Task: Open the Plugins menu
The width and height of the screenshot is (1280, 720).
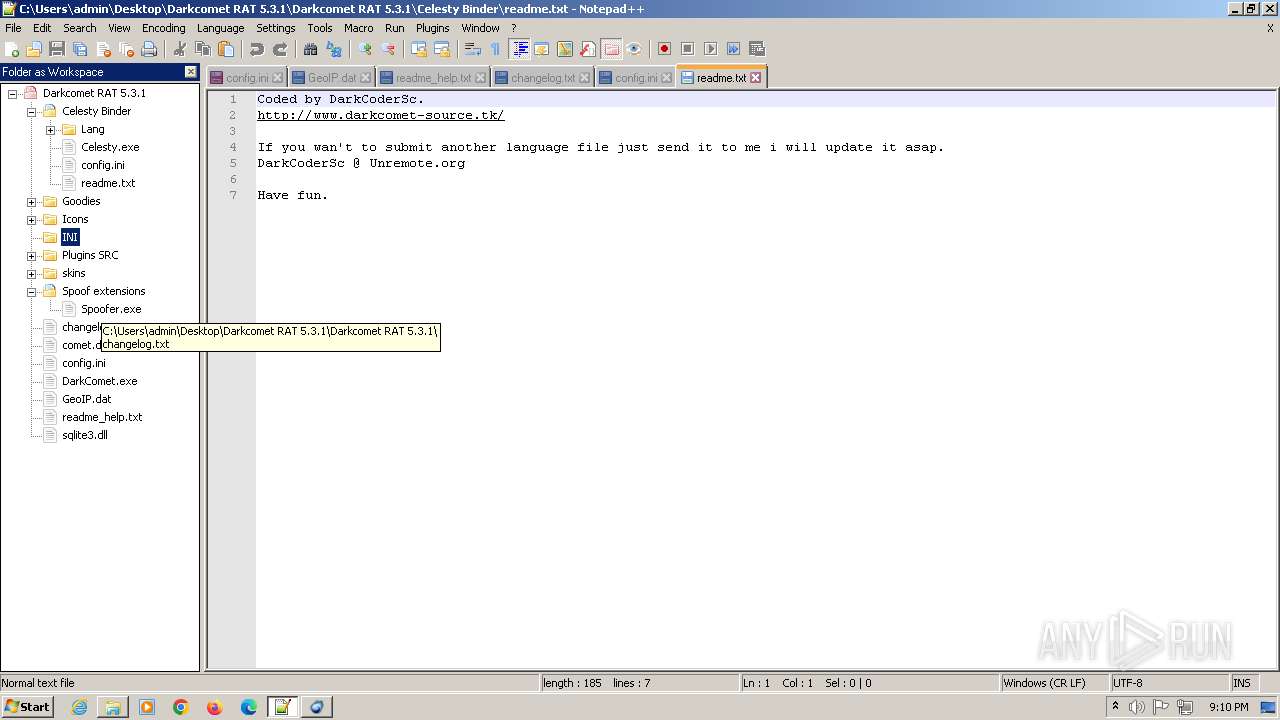Action: point(432,28)
